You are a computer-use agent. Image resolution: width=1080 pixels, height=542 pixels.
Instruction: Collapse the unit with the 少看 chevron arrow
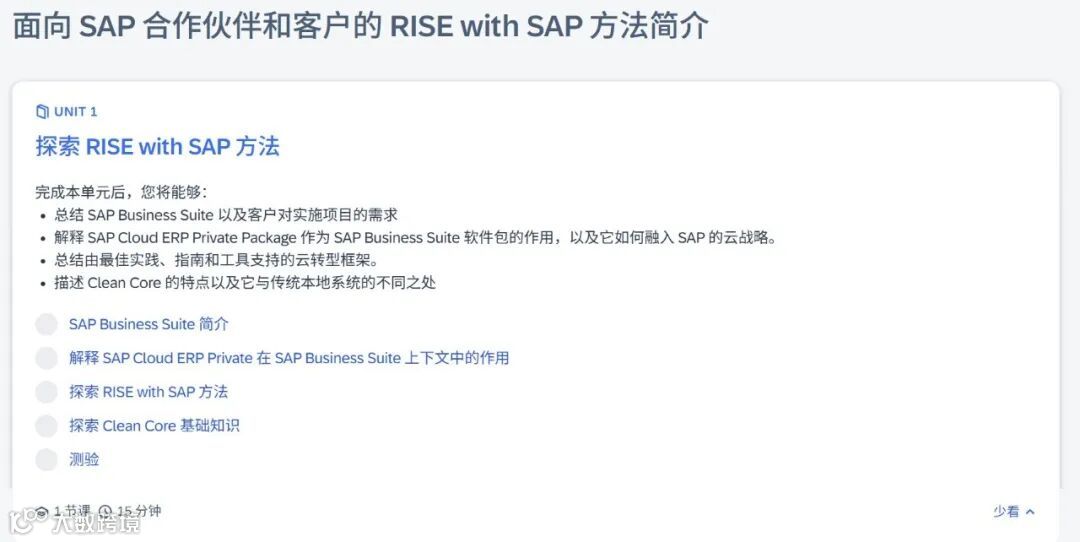[1031, 512]
